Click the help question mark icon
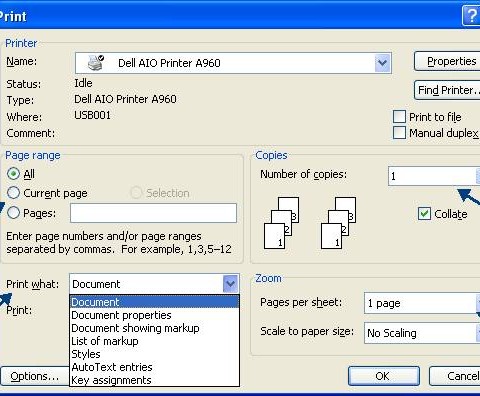Viewport: 480px width, 396px height. 471,16
